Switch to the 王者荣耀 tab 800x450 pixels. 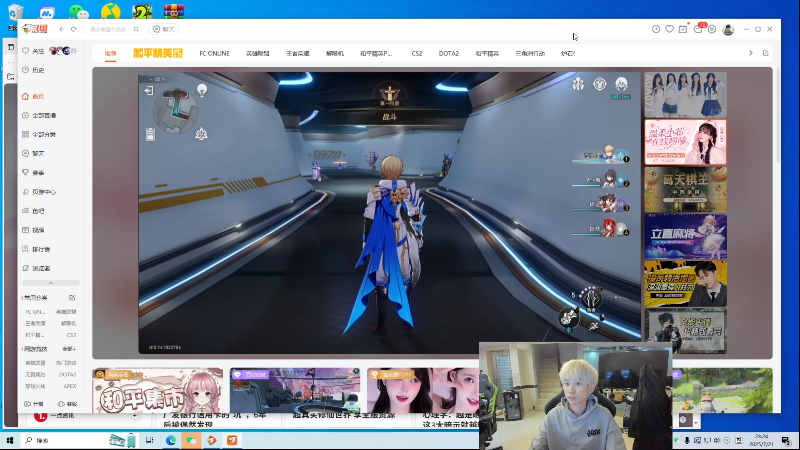coord(297,53)
